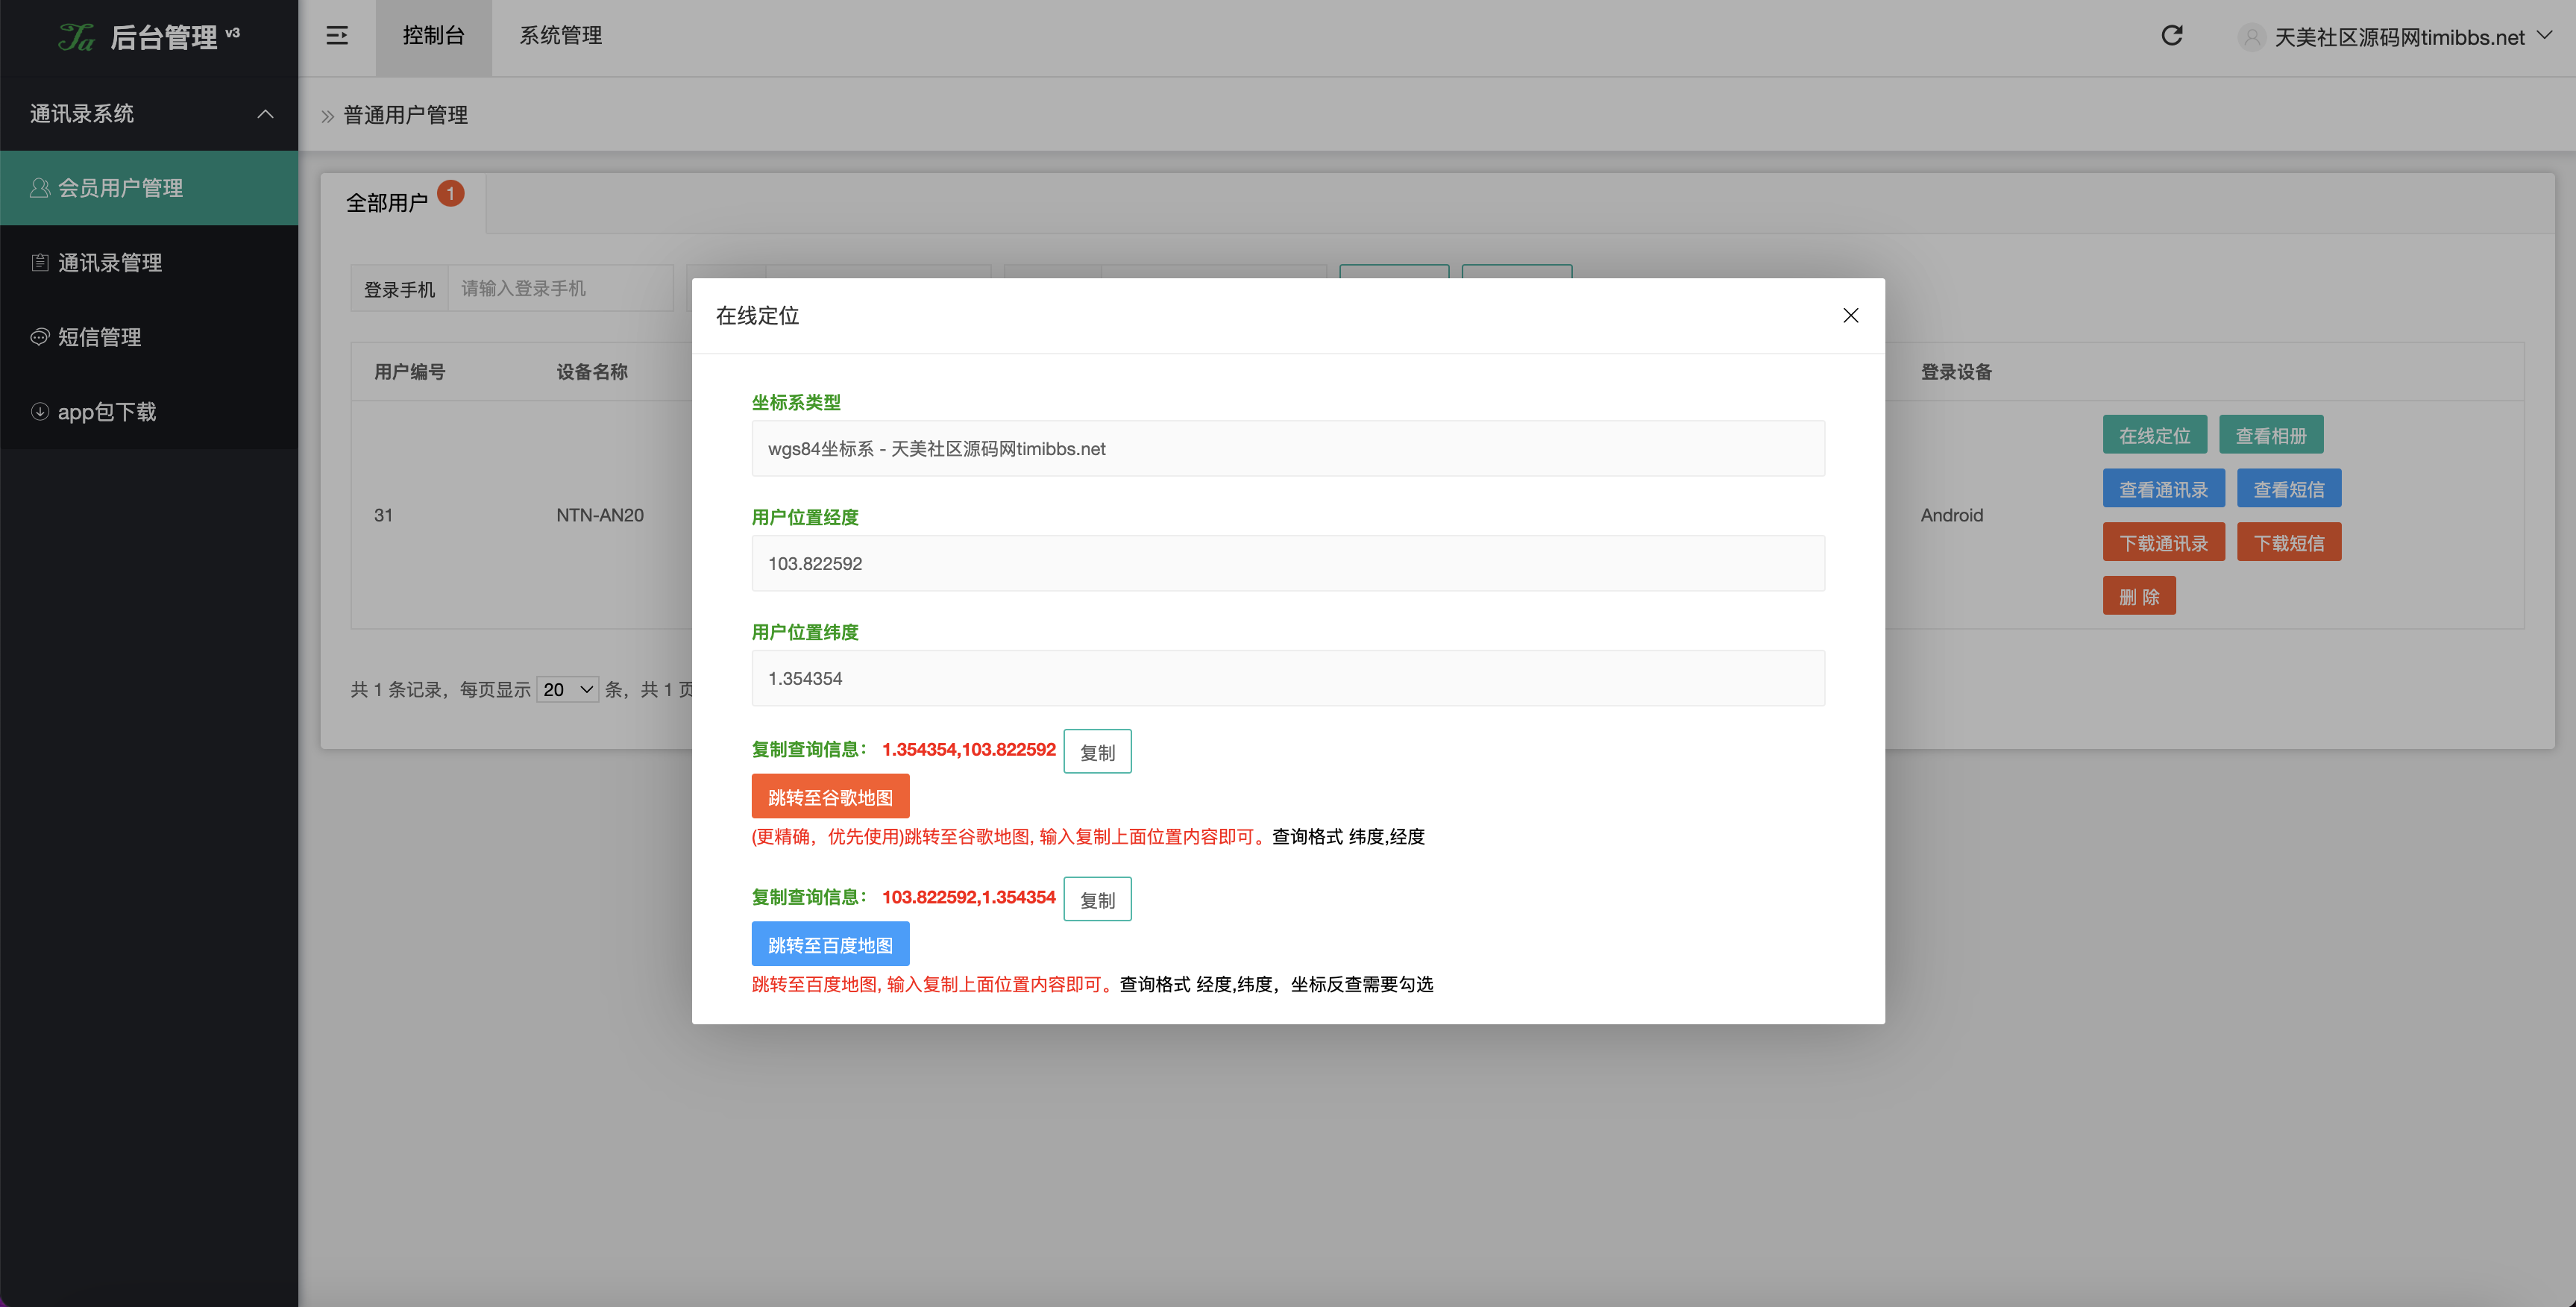This screenshot has width=2576, height=1307.
Task: Open the per-page count dropdown showing 20
Action: click(x=567, y=689)
